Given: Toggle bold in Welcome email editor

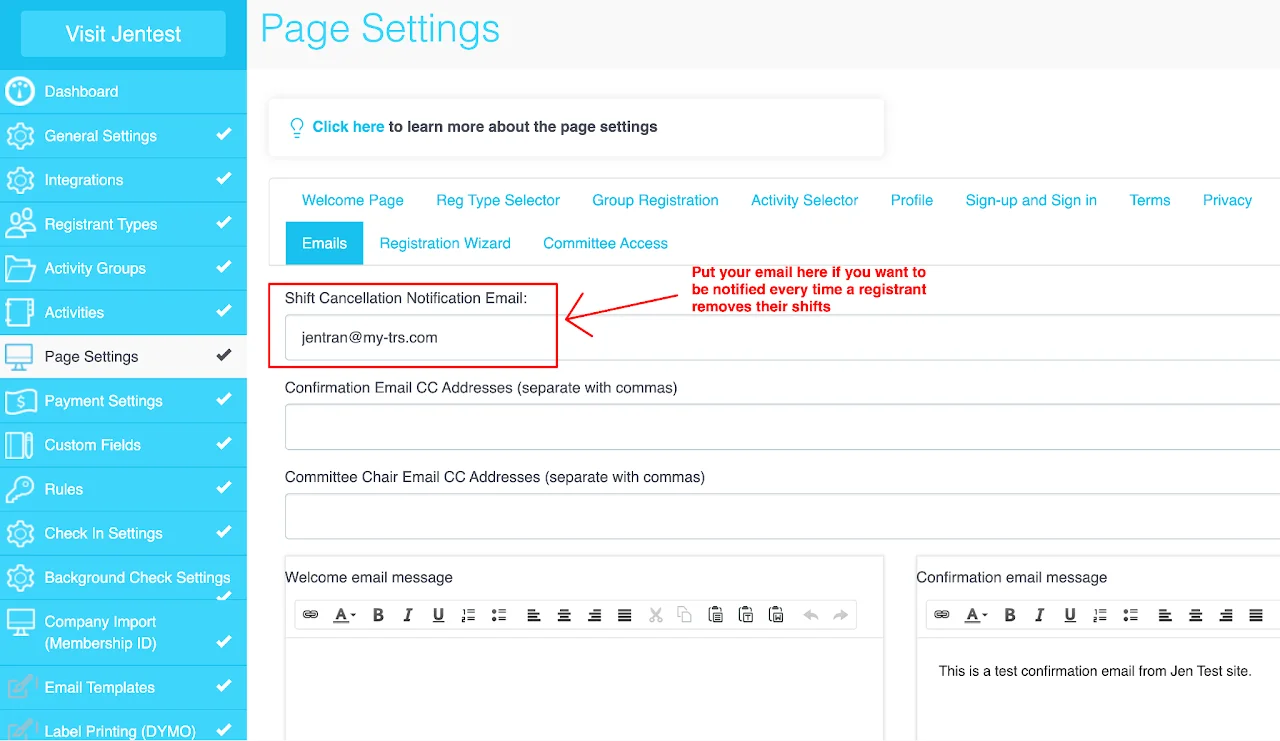Looking at the screenshot, I should [379, 615].
